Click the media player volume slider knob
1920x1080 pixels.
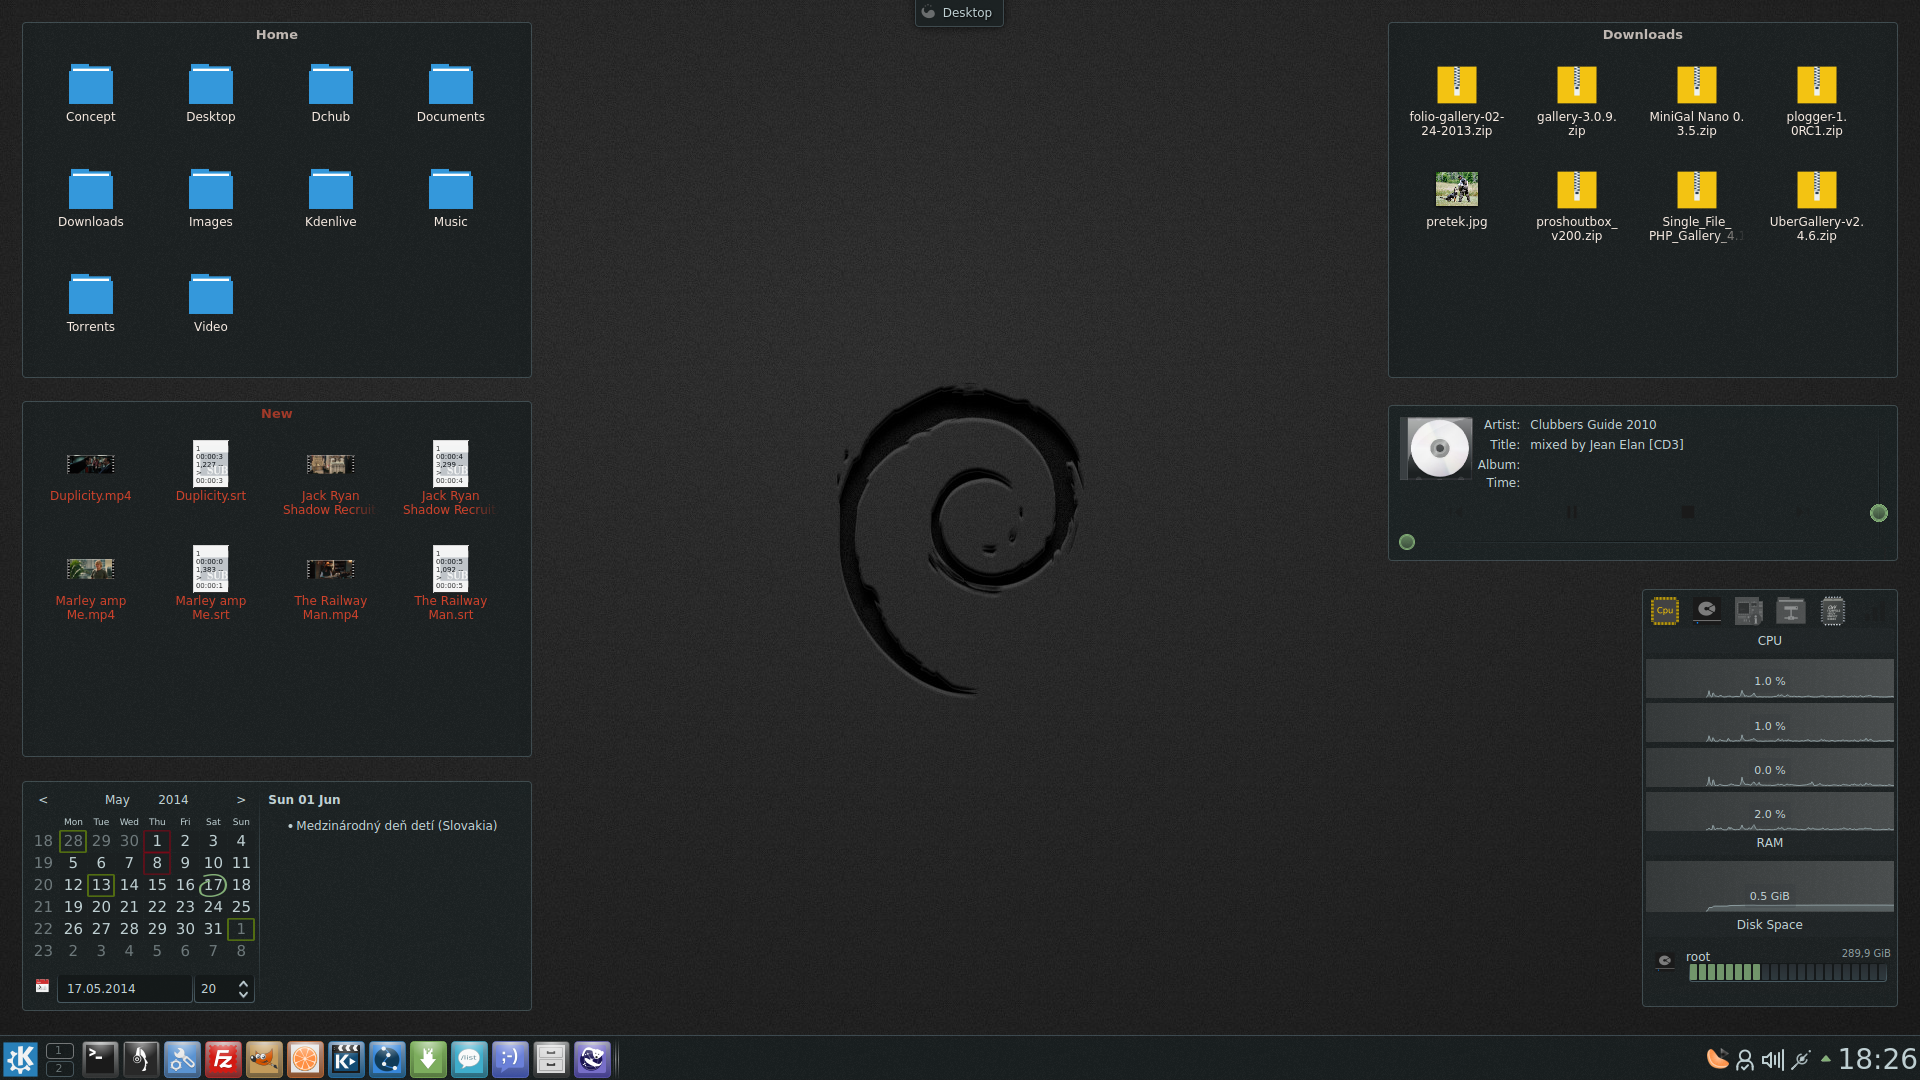[x=1879, y=513]
